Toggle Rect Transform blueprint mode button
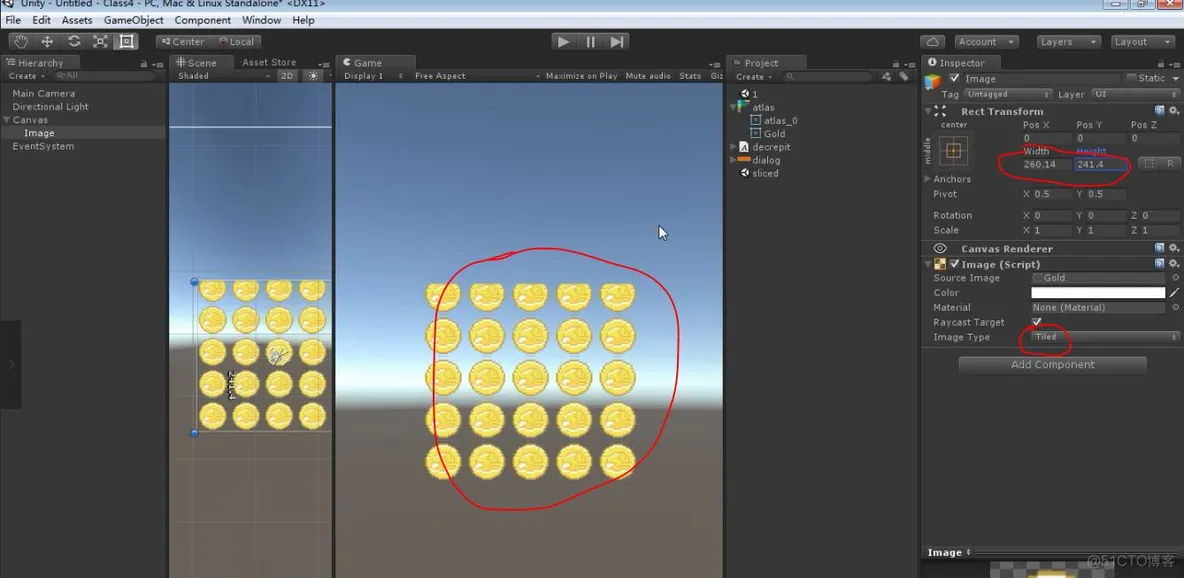 coord(1149,163)
